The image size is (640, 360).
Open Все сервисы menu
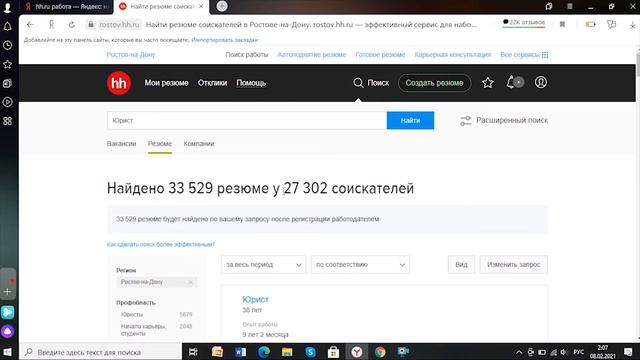click(524, 55)
